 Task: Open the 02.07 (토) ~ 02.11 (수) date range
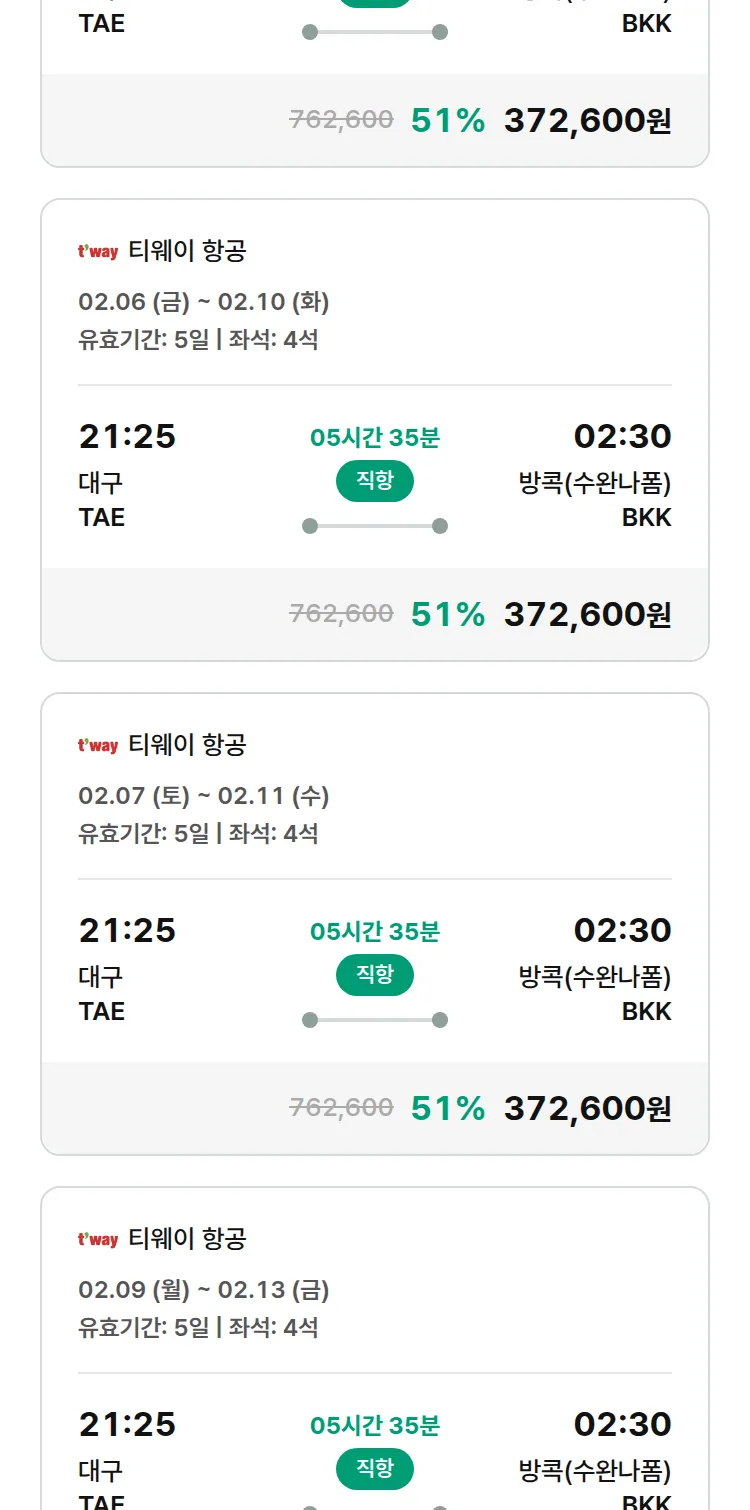(x=204, y=796)
